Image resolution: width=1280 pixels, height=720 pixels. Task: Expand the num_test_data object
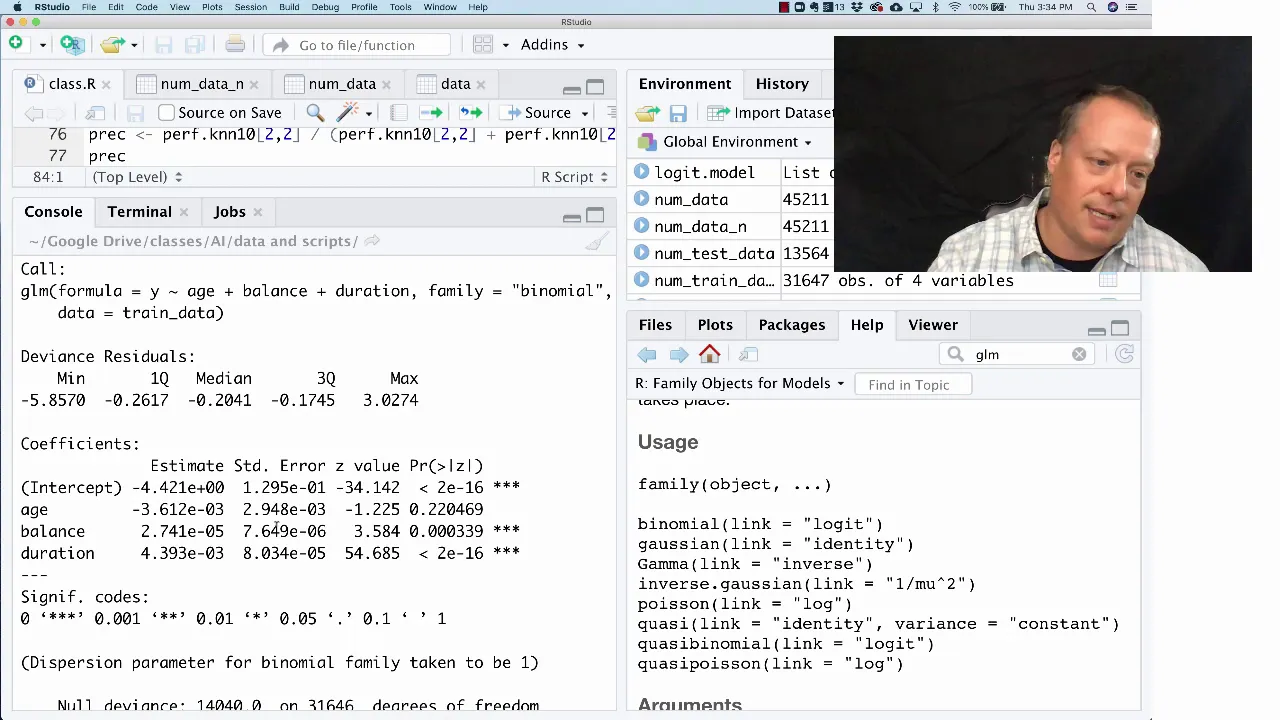(642, 253)
